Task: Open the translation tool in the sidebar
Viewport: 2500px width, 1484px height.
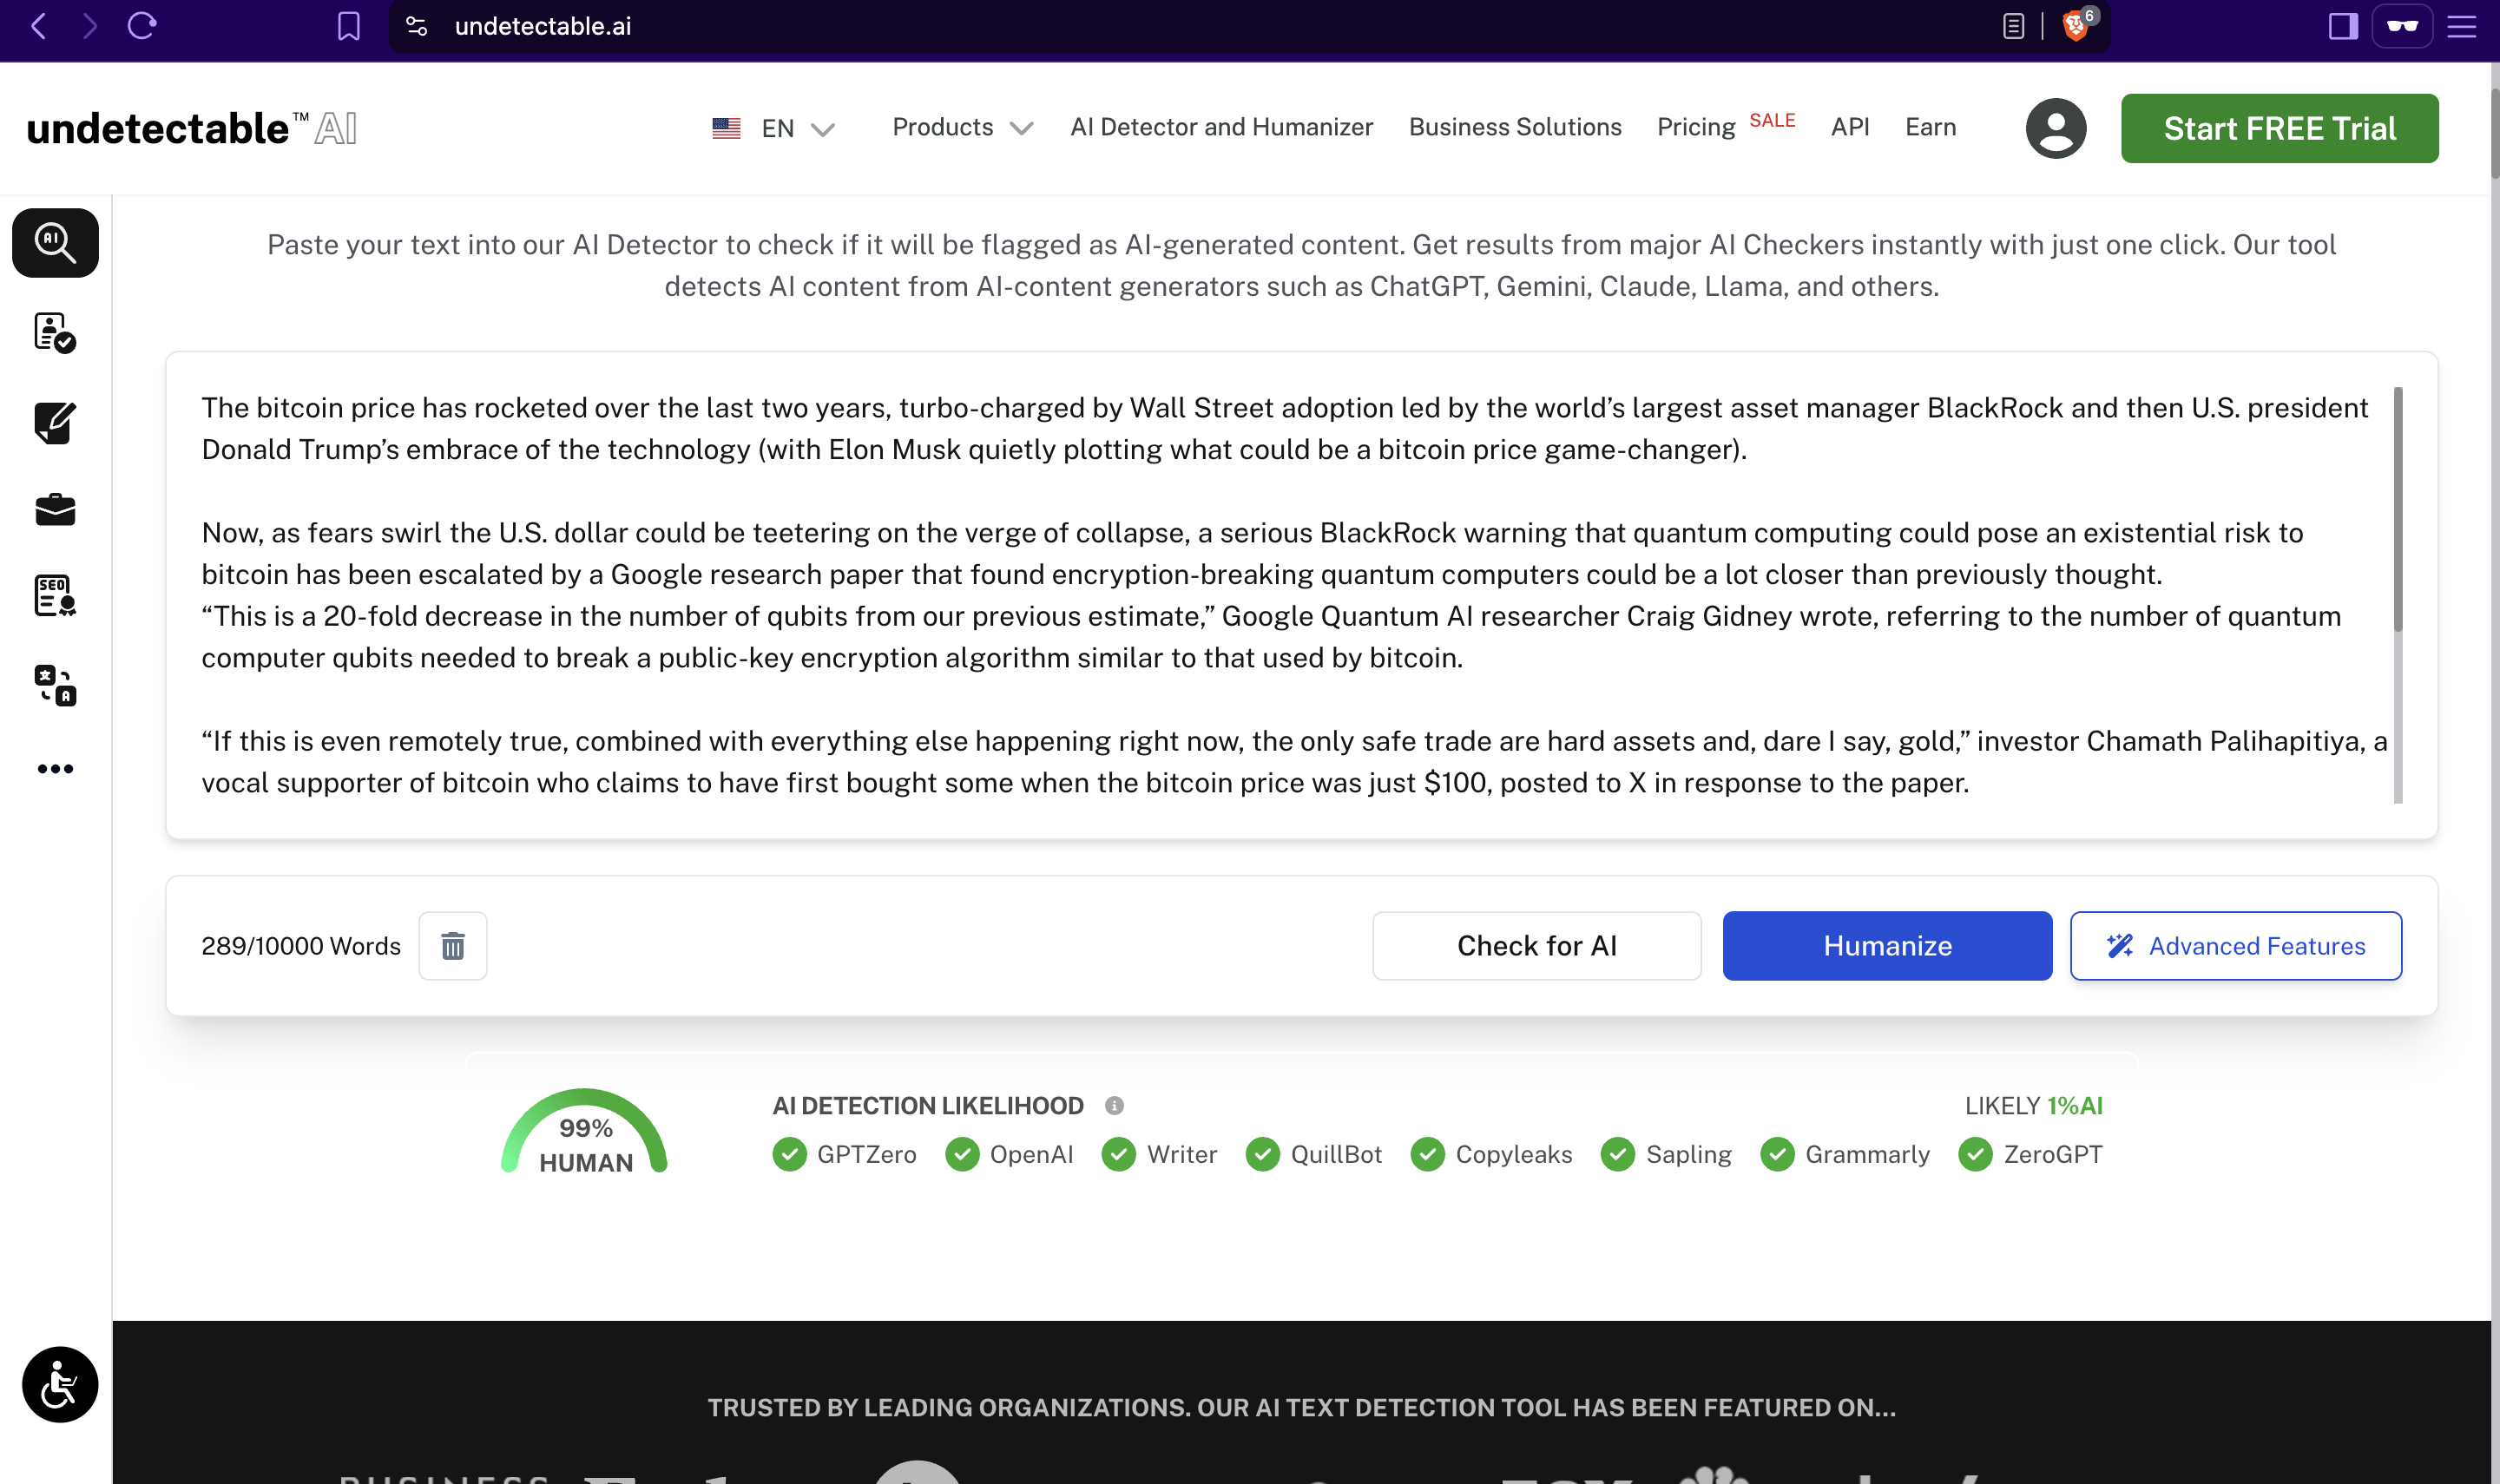Action: point(54,684)
